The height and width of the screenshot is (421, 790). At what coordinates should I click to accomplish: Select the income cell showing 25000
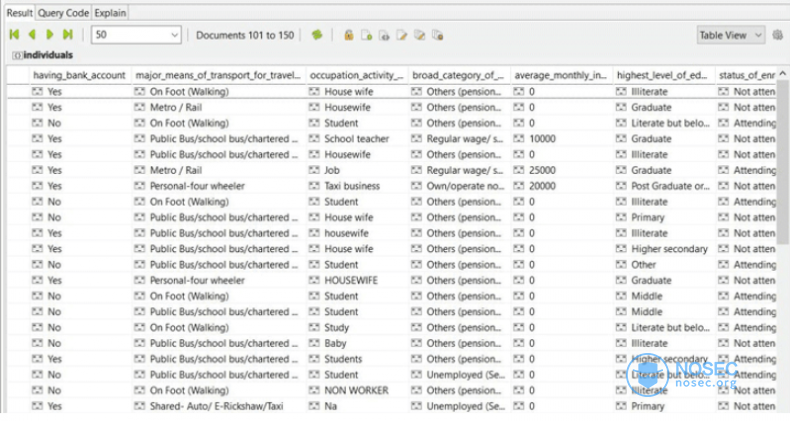[561, 170]
